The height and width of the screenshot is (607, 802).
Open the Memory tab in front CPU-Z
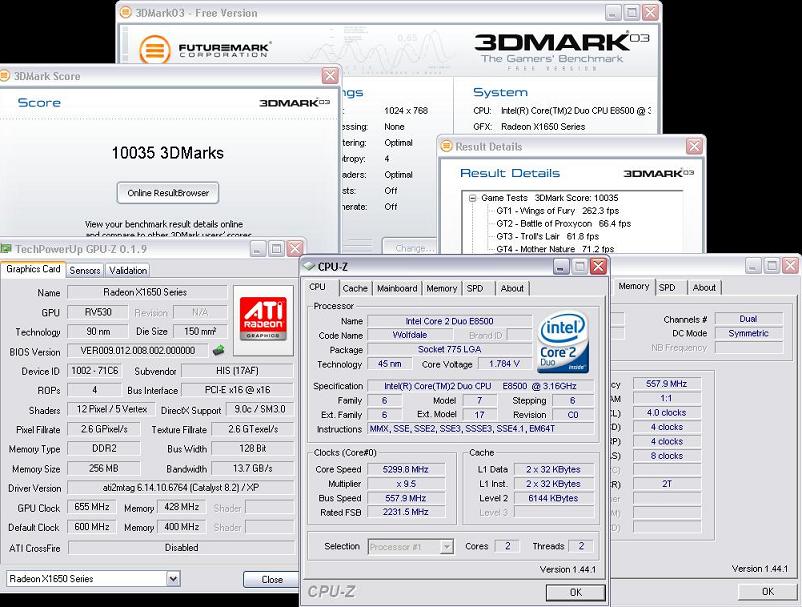tap(441, 288)
